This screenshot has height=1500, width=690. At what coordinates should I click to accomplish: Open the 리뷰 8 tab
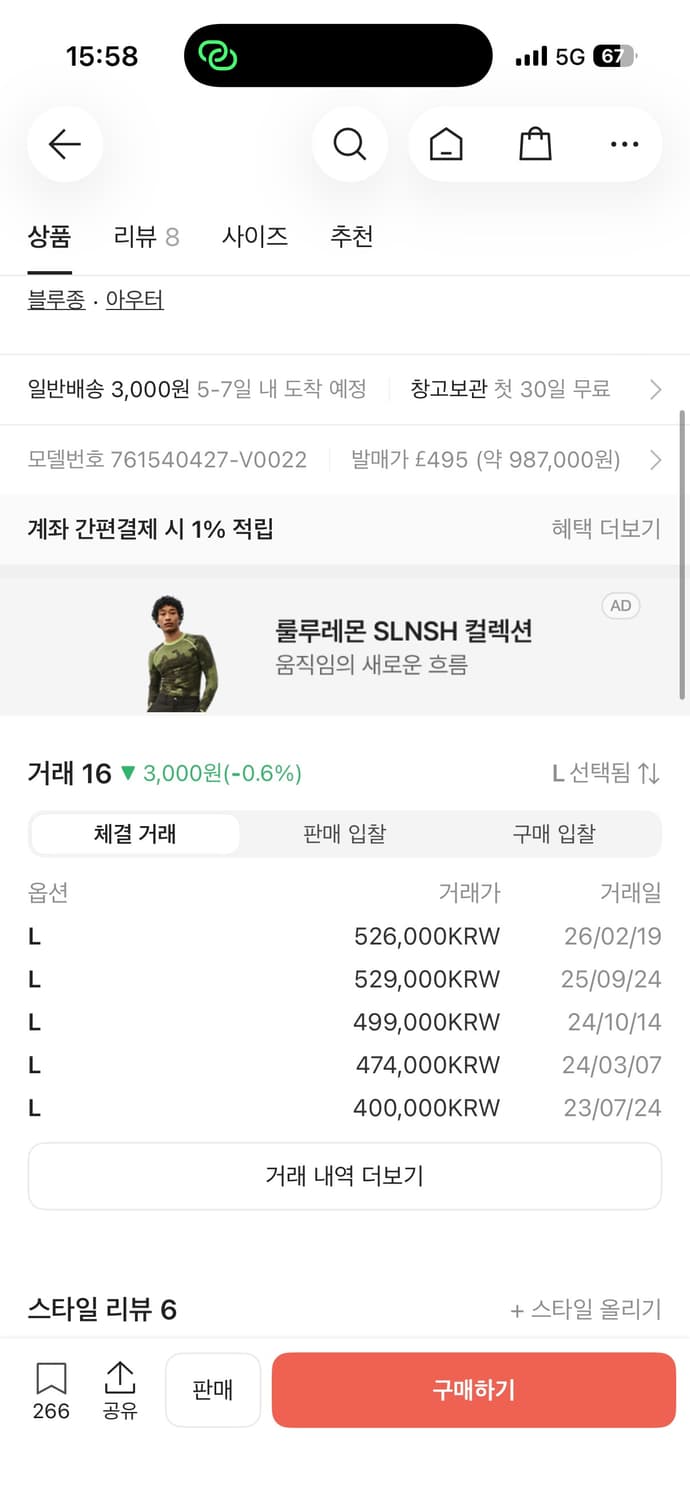[x=146, y=236]
